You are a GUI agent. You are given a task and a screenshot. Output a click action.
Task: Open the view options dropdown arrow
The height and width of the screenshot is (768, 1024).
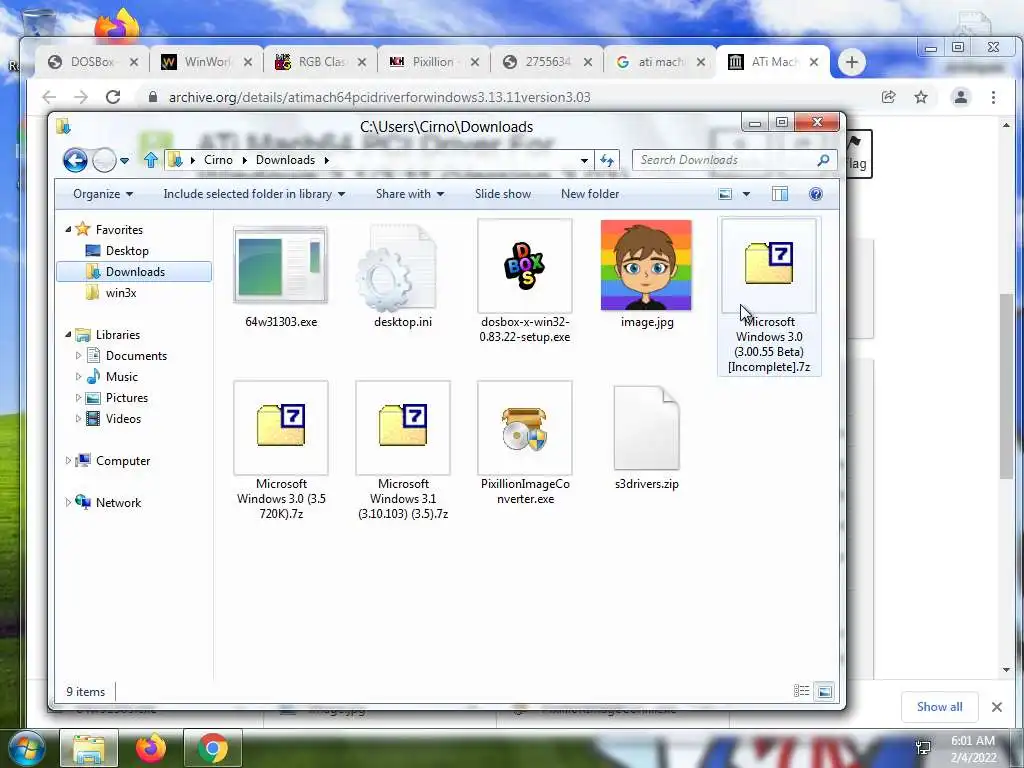(746, 194)
